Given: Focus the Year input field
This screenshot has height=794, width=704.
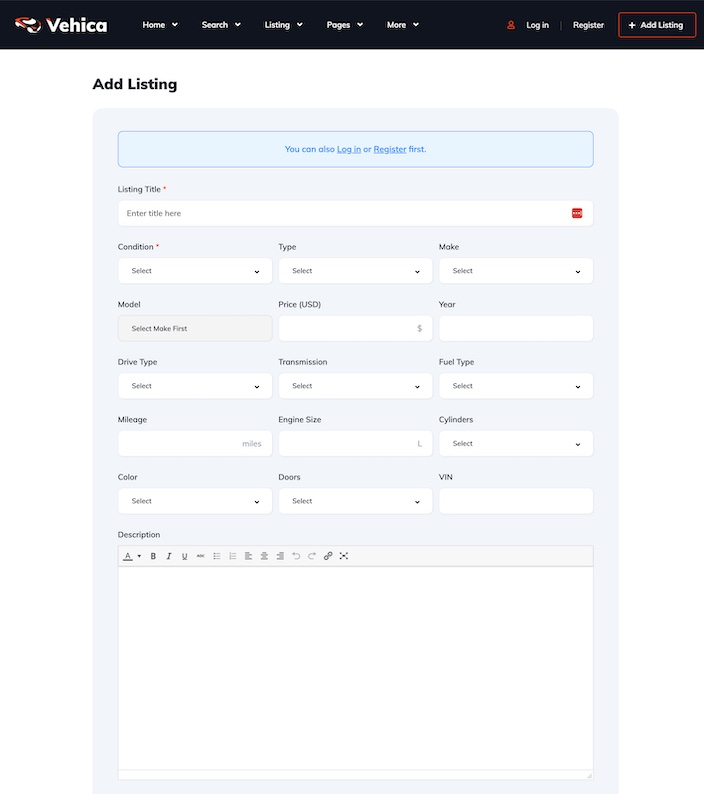Looking at the screenshot, I should [516, 329].
